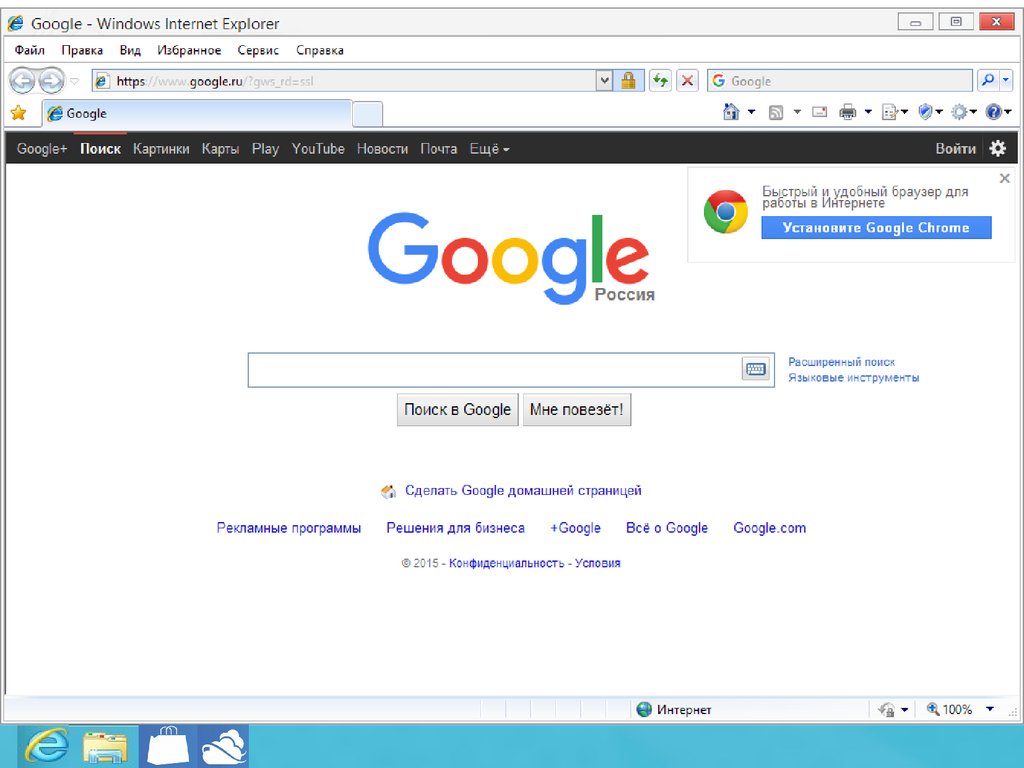Click the Google search input field
This screenshot has width=1024, height=768.
(494, 370)
